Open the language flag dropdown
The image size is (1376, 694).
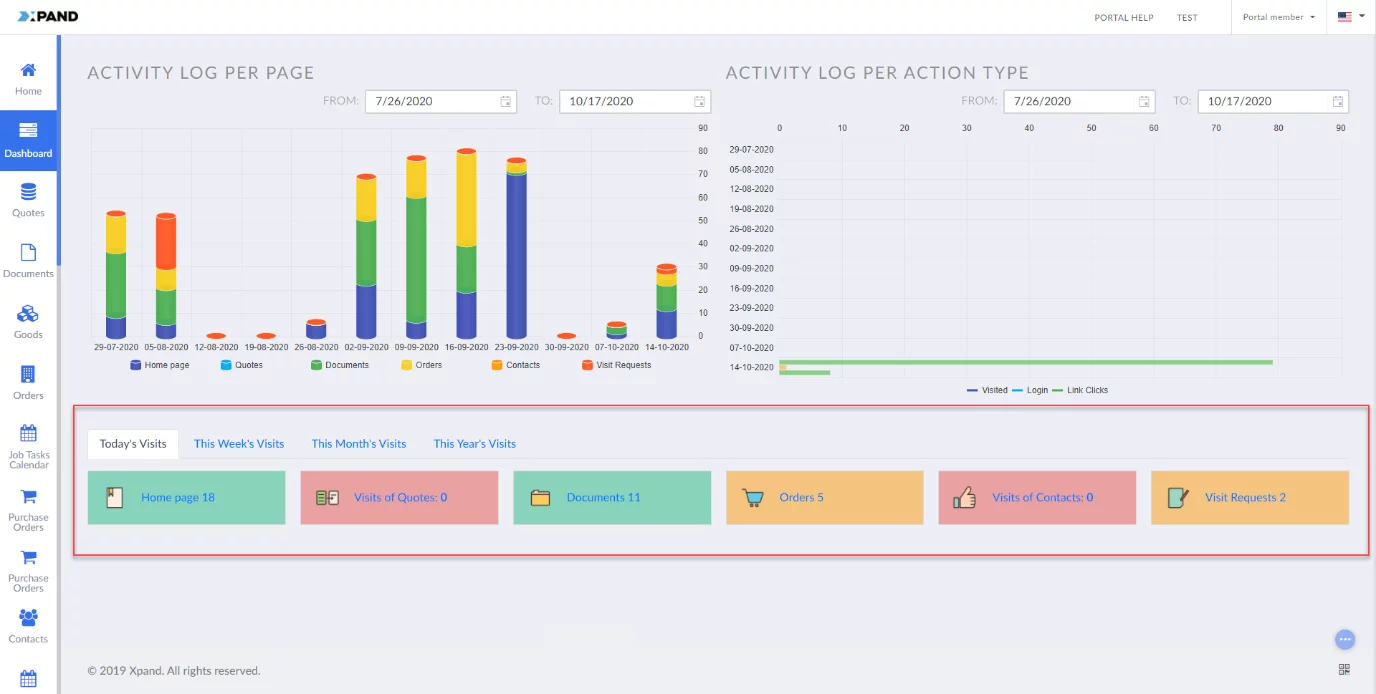pyautogui.click(x=1350, y=17)
